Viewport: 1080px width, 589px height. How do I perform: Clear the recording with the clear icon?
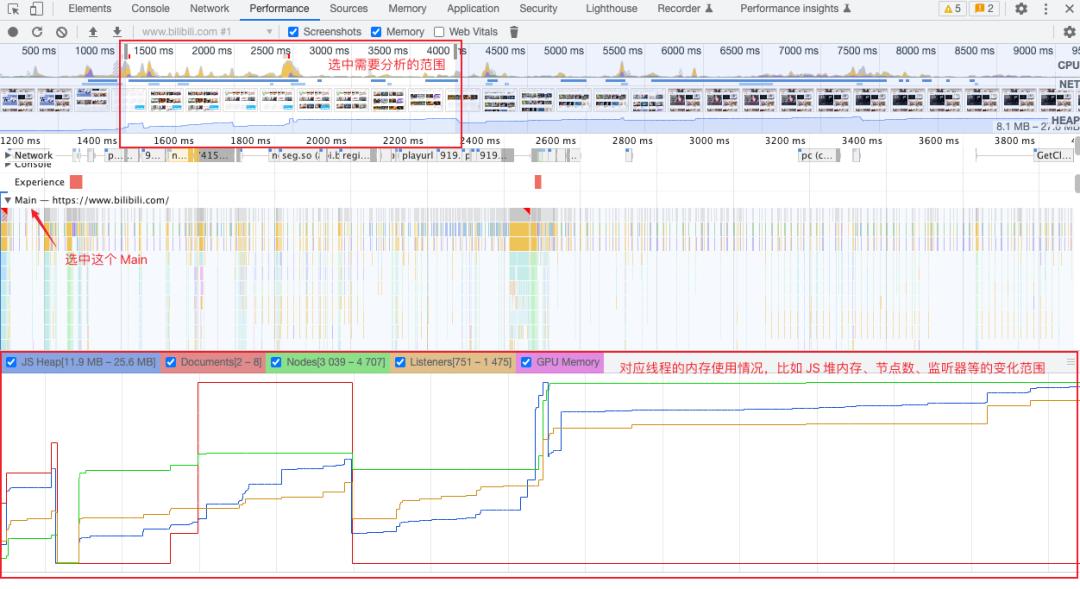pyautogui.click(x=61, y=32)
